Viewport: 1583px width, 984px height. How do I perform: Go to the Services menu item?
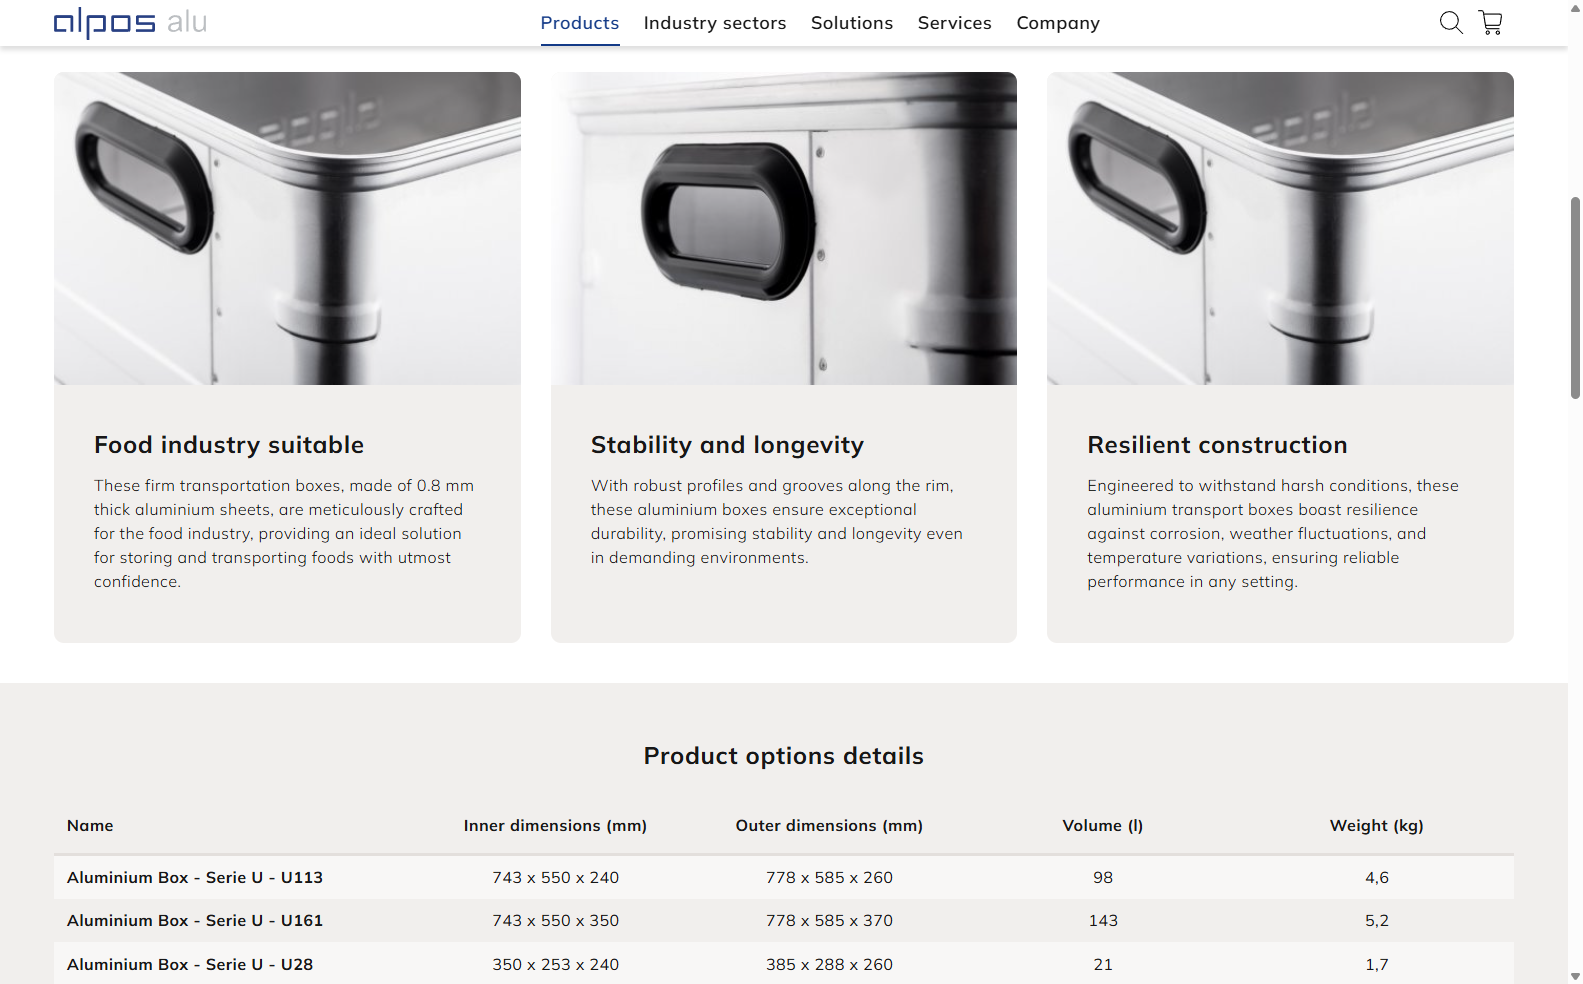955,23
